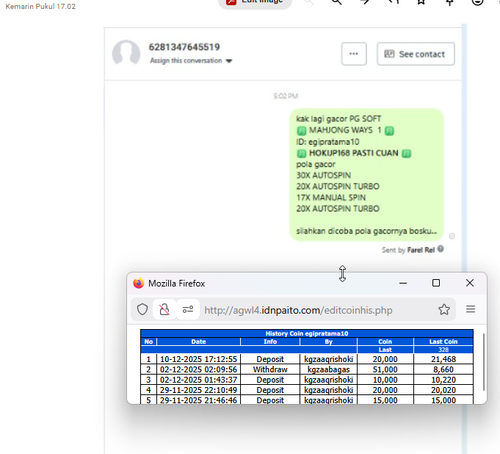Bookmark this page with the star icon
500x454 pixels.
(444, 309)
